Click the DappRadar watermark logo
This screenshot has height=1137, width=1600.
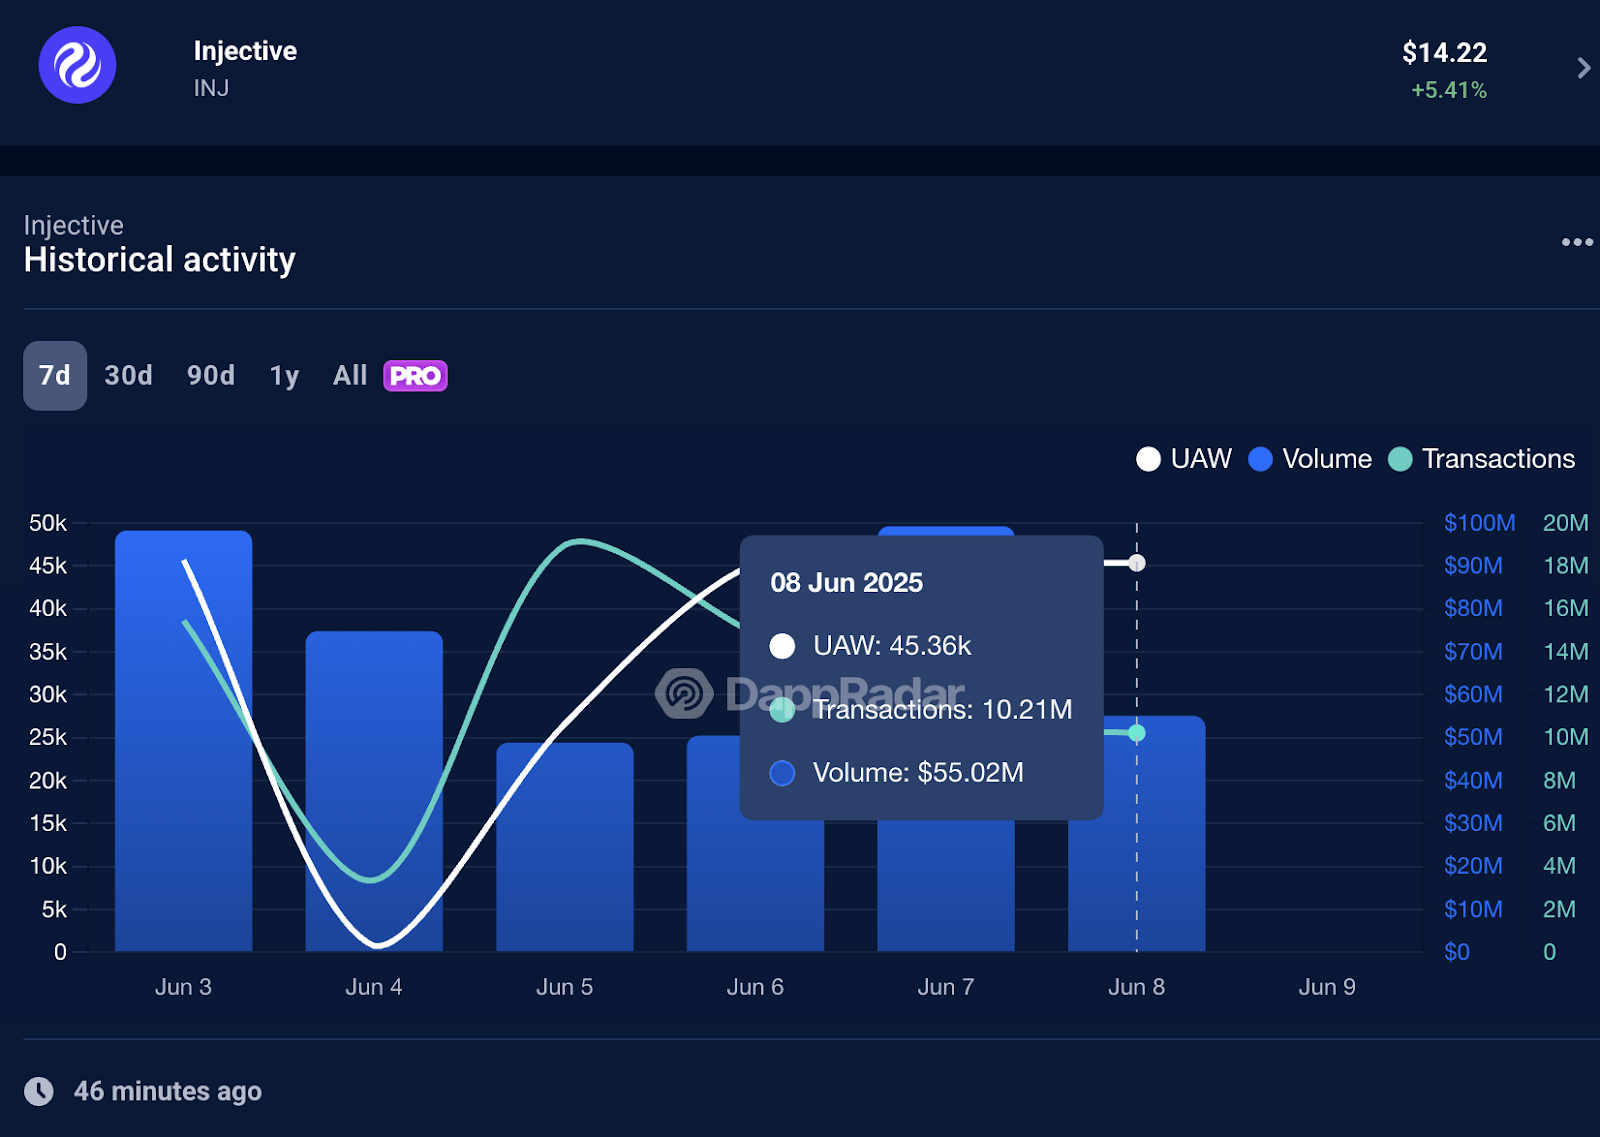pyautogui.click(x=684, y=693)
